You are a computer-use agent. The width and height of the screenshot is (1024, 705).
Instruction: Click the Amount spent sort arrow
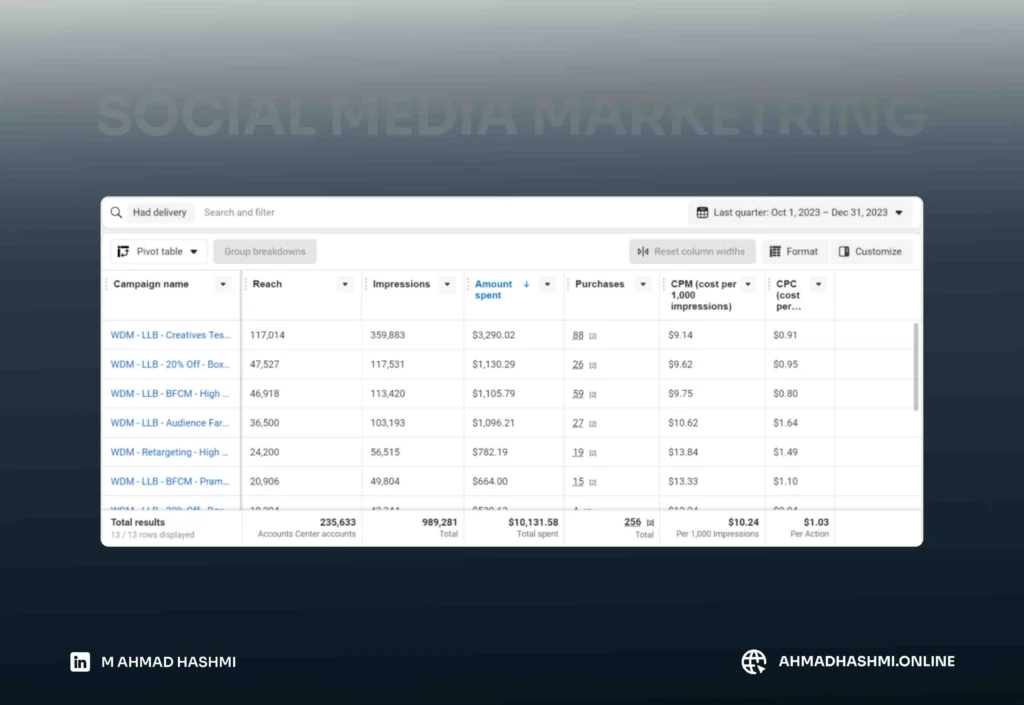(x=527, y=284)
